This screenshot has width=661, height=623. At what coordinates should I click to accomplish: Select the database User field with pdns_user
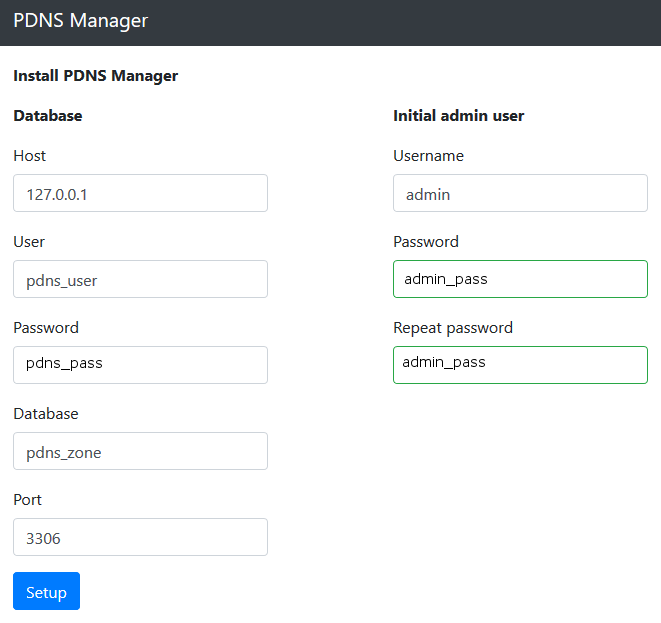click(x=140, y=279)
